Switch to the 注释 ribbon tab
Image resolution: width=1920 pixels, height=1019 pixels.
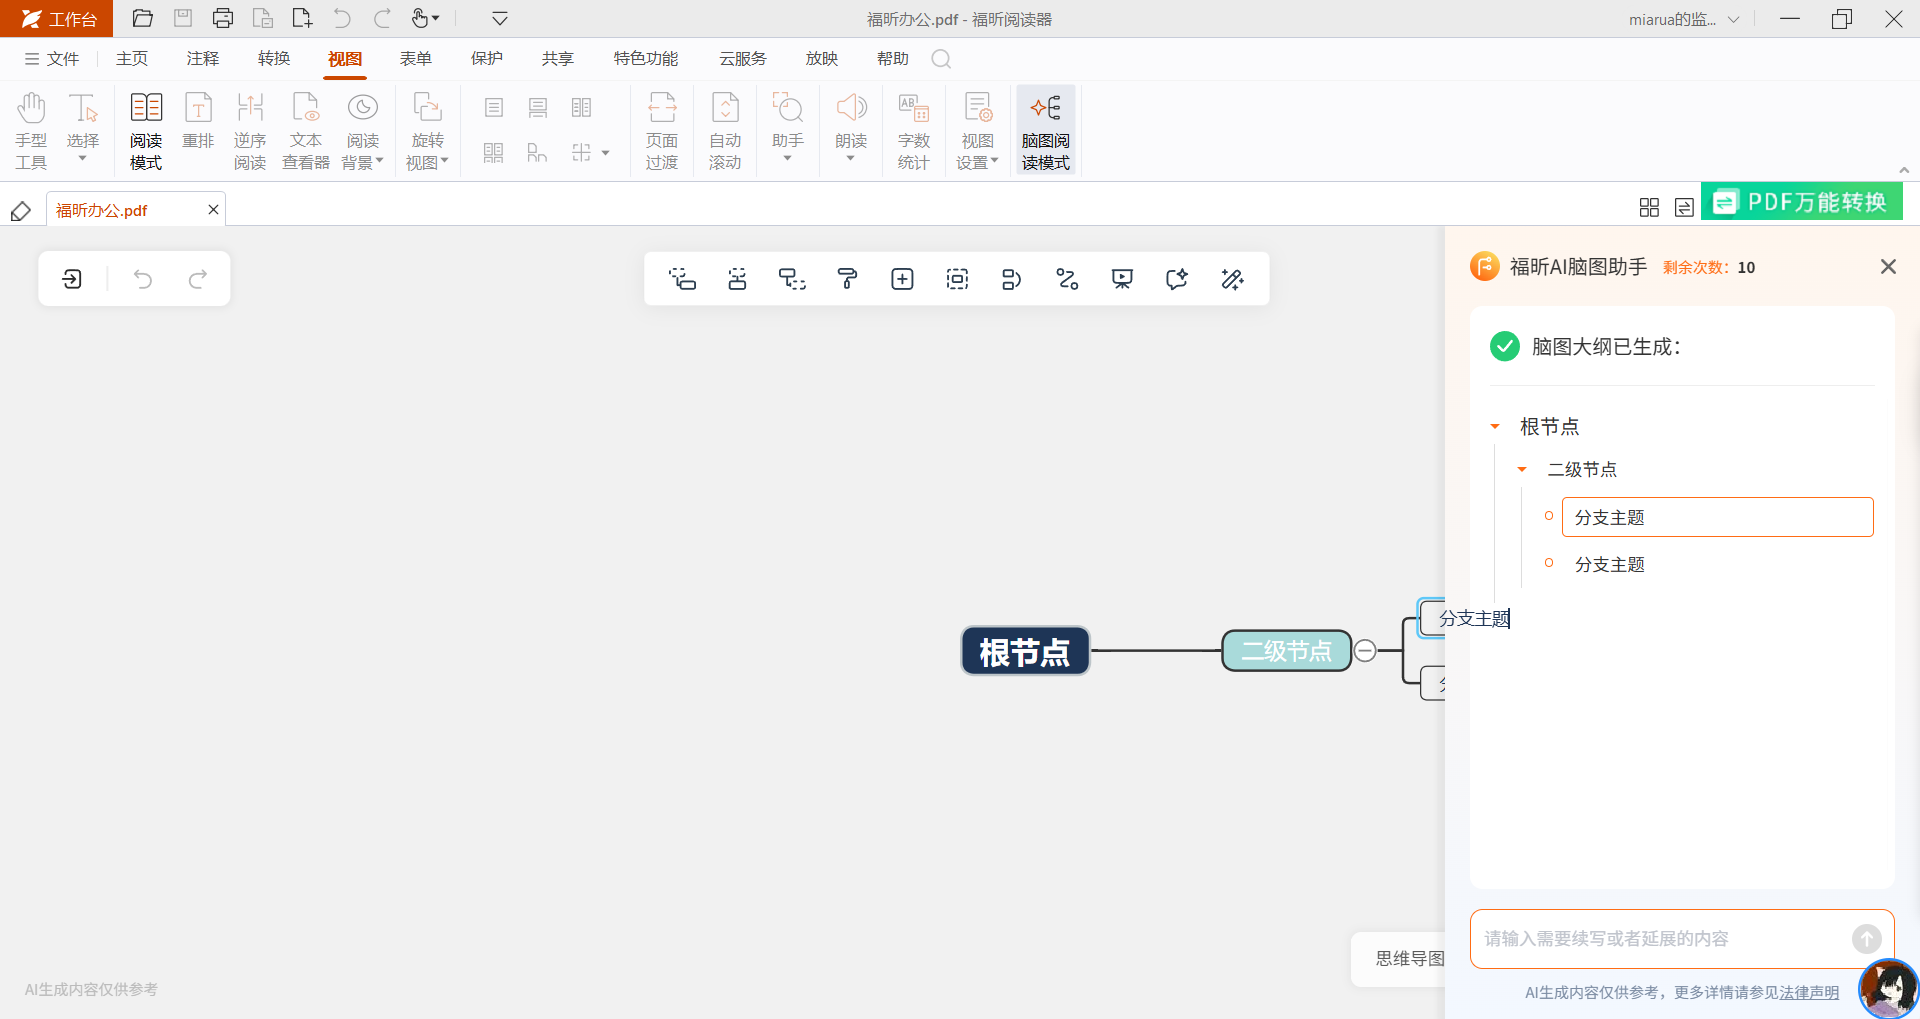(x=202, y=59)
